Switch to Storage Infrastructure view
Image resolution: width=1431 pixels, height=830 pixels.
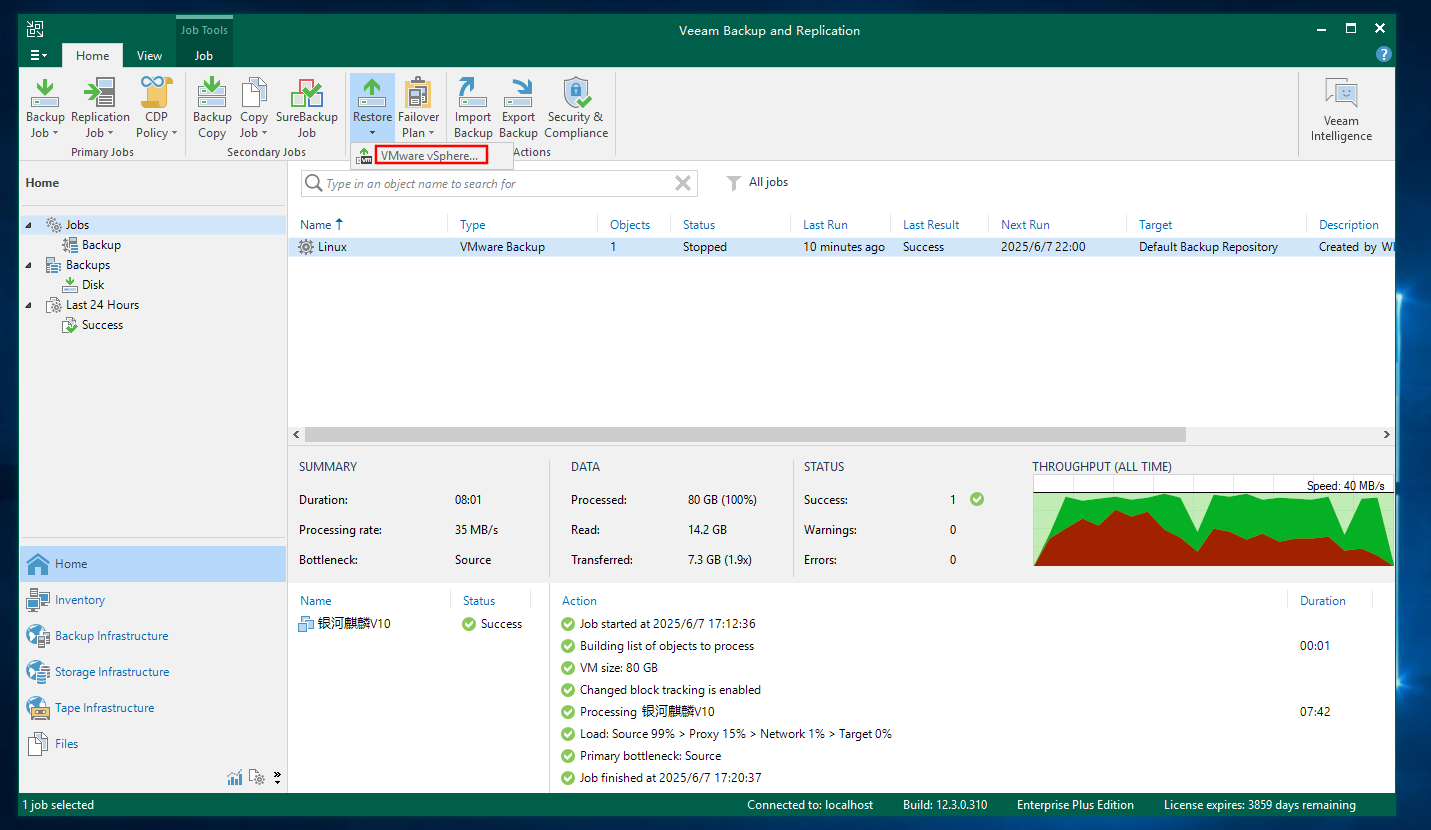coord(152,672)
